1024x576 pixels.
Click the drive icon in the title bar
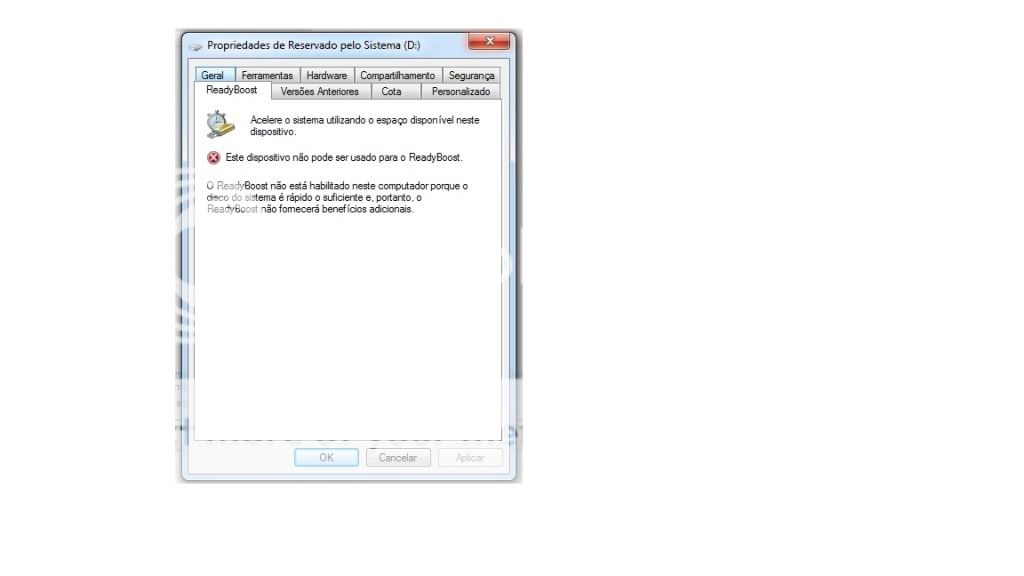(196, 46)
